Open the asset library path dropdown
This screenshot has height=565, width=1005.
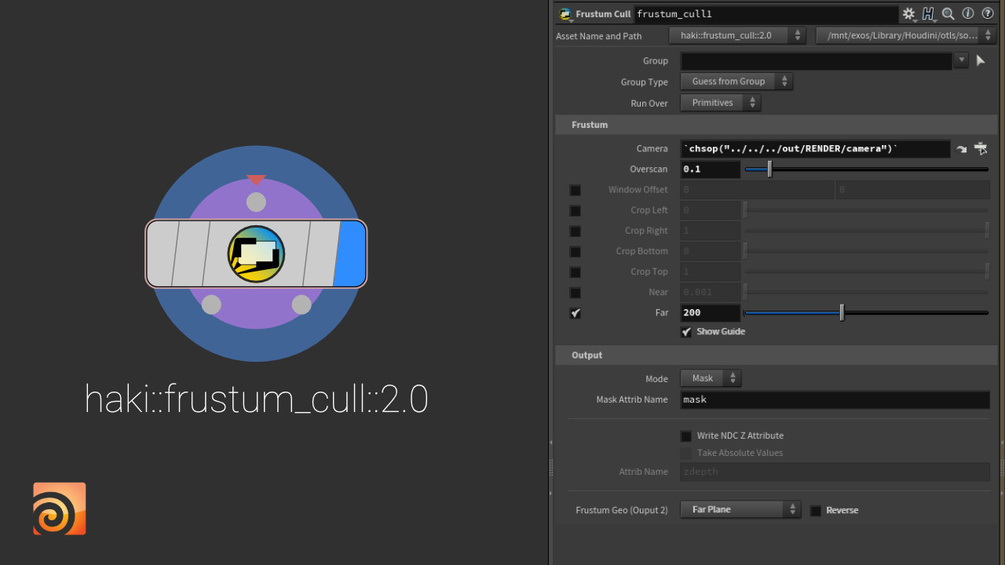click(x=906, y=35)
